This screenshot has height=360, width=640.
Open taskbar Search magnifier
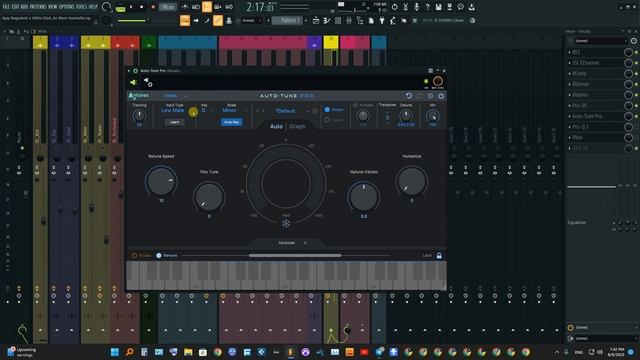[x=129, y=352]
